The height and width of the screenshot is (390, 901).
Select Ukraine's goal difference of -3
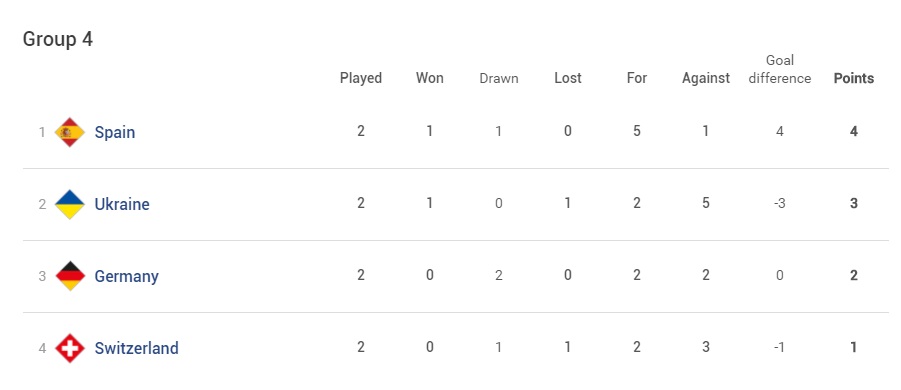[779, 203]
